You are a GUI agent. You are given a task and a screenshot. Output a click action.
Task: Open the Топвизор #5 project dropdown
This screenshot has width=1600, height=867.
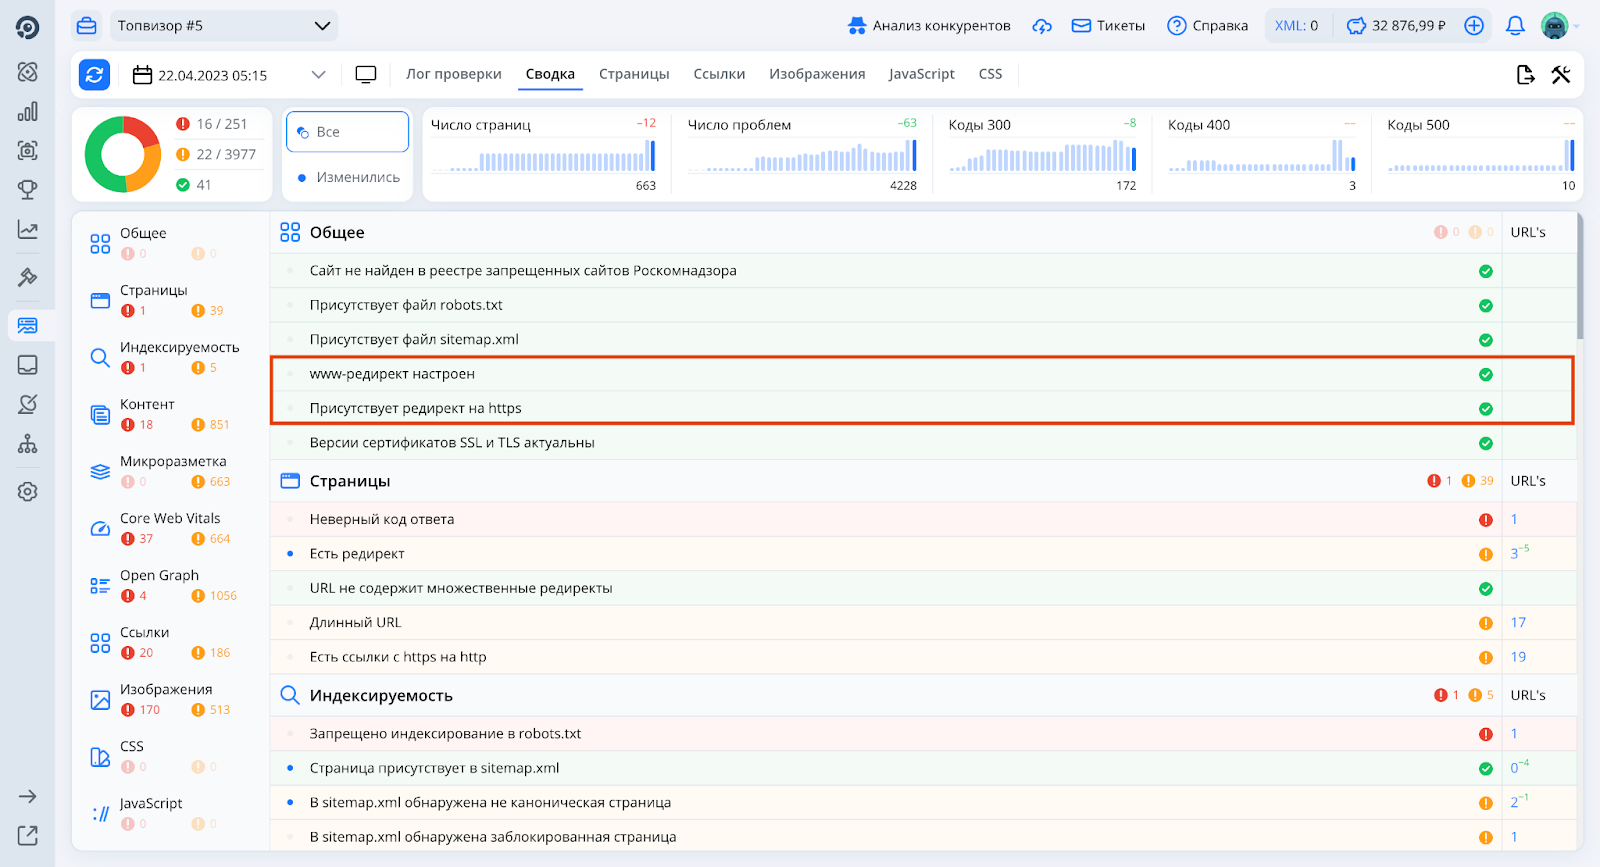(x=223, y=26)
